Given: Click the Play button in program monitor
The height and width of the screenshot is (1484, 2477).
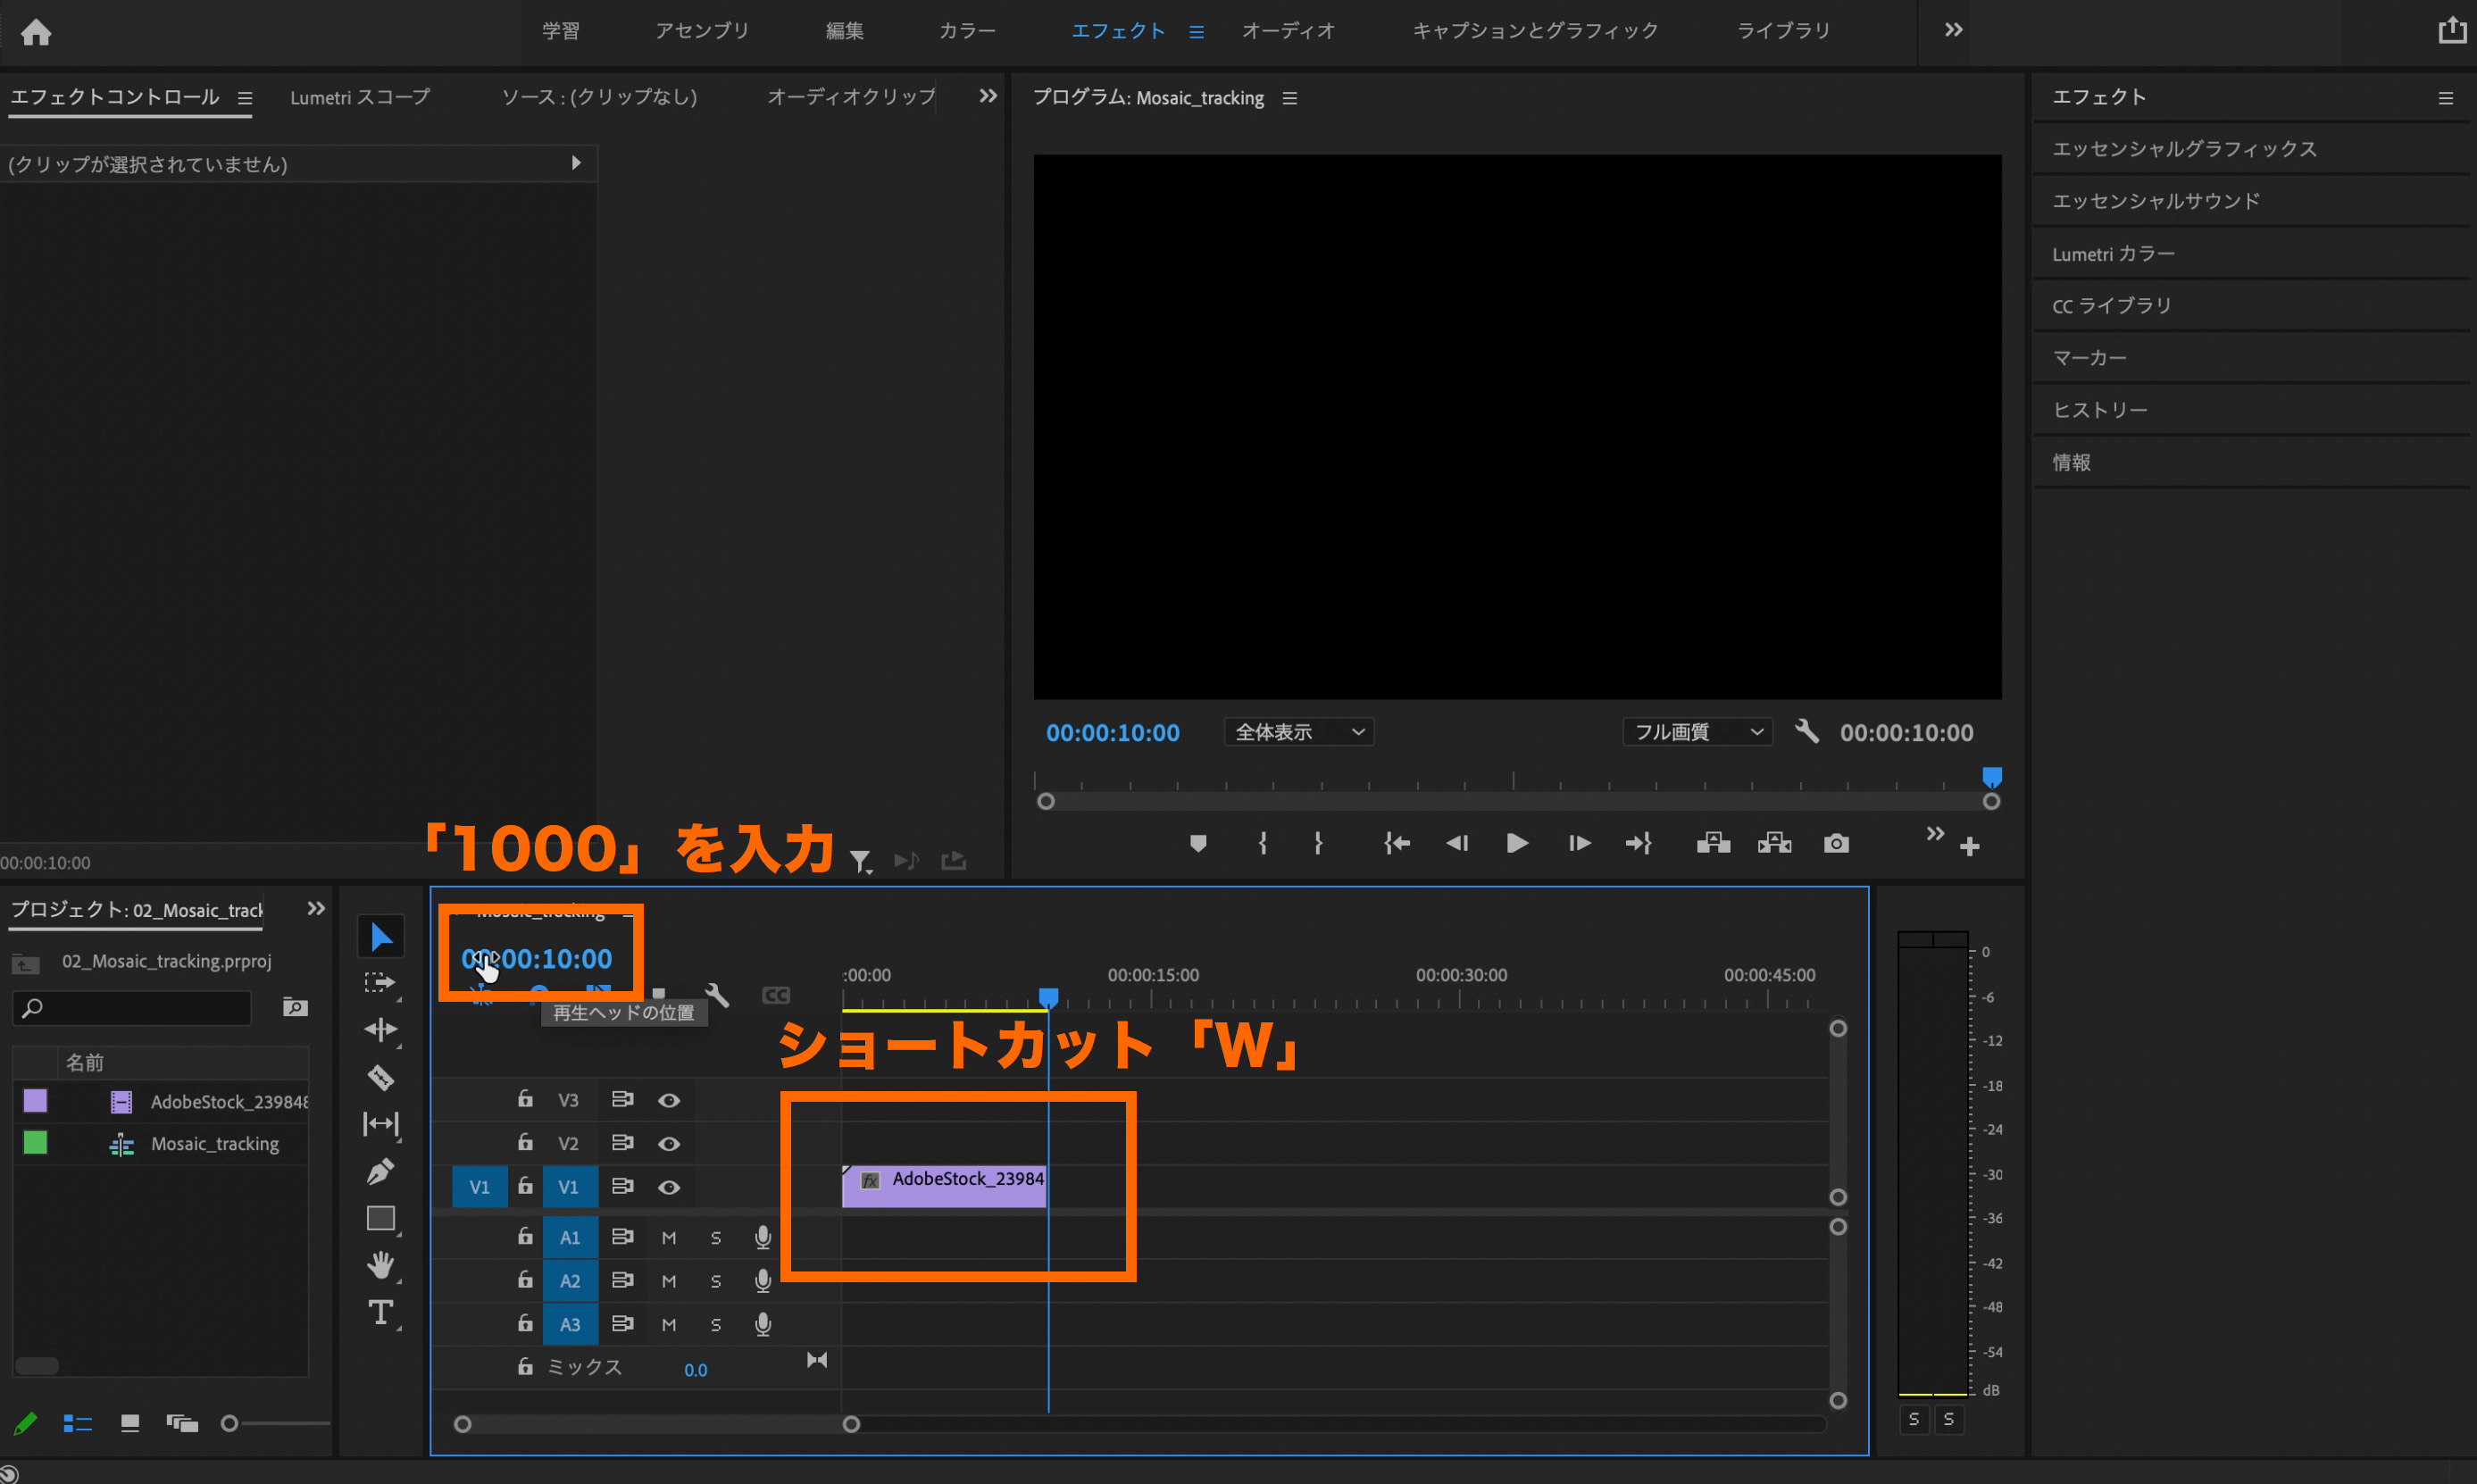Looking at the screenshot, I should (x=1516, y=844).
